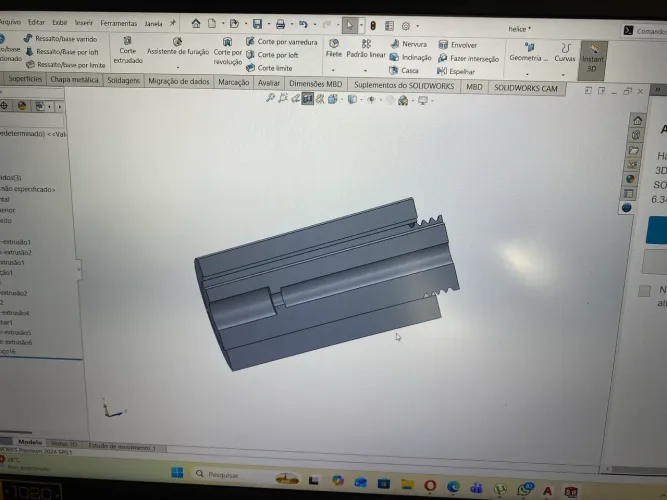Open dropdown arrow next to Select cursor
The image size is (667, 500).
tap(361, 26)
